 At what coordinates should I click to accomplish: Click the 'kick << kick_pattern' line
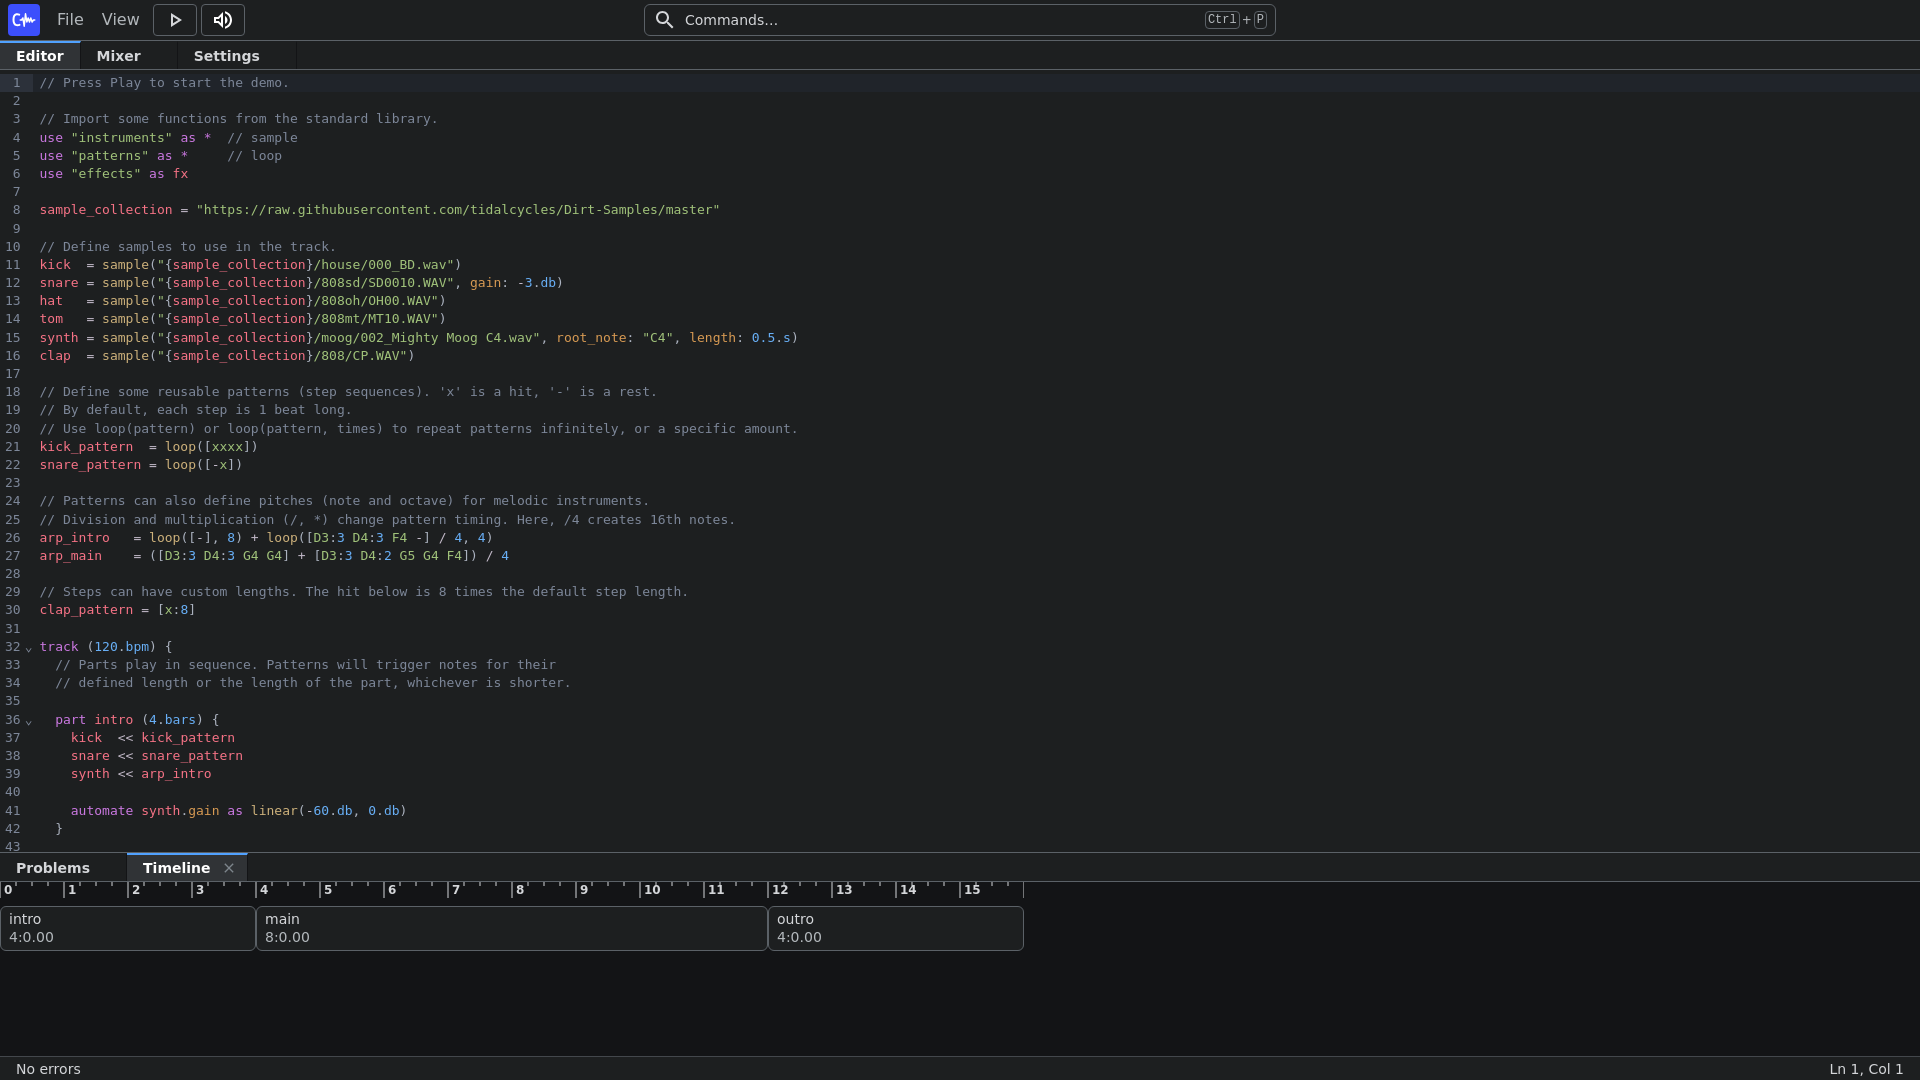153,738
